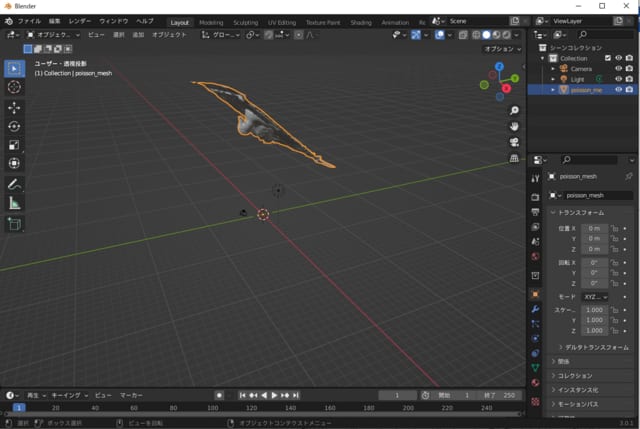Click the Add Cube tool icon
Viewport: 640px width, 429px height.
[x=14, y=224]
